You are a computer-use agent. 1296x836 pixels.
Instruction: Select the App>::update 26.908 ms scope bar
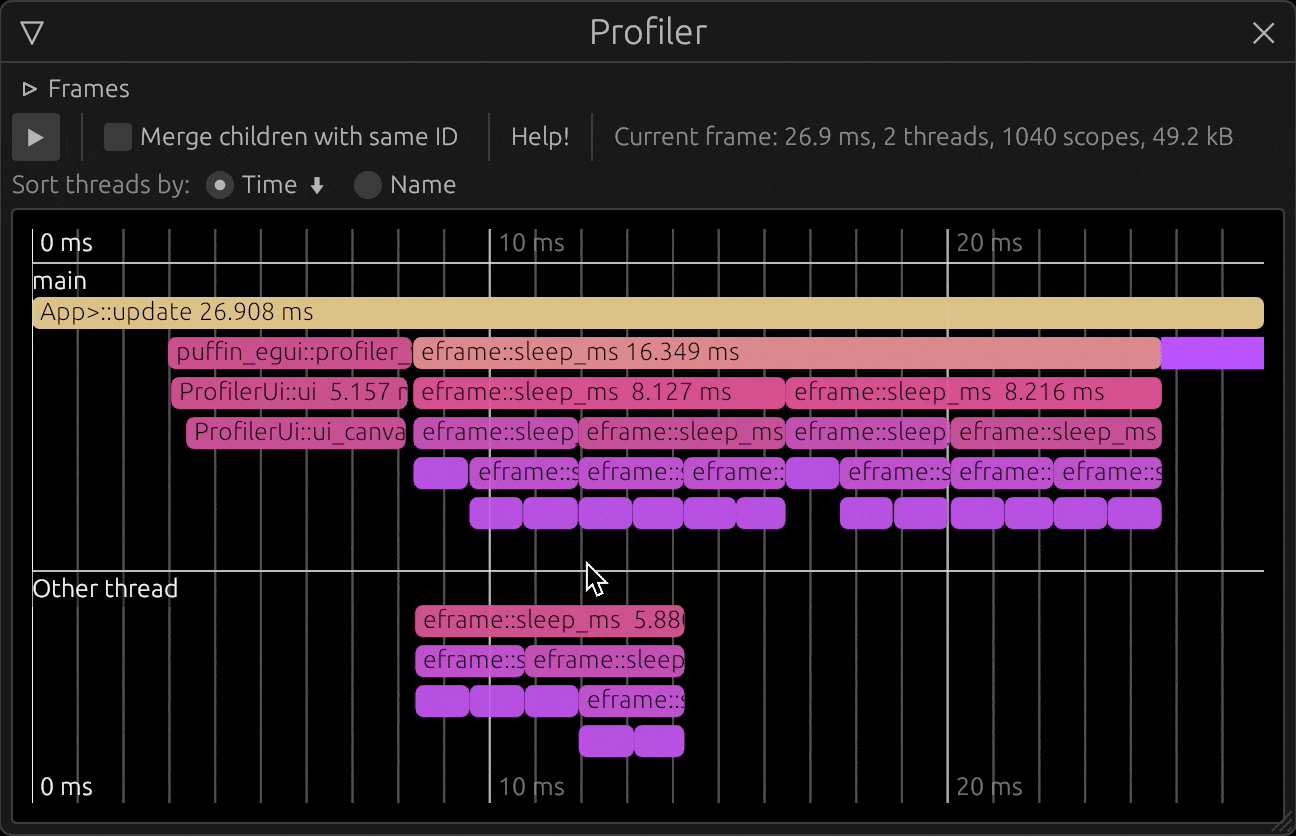[x=648, y=312]
